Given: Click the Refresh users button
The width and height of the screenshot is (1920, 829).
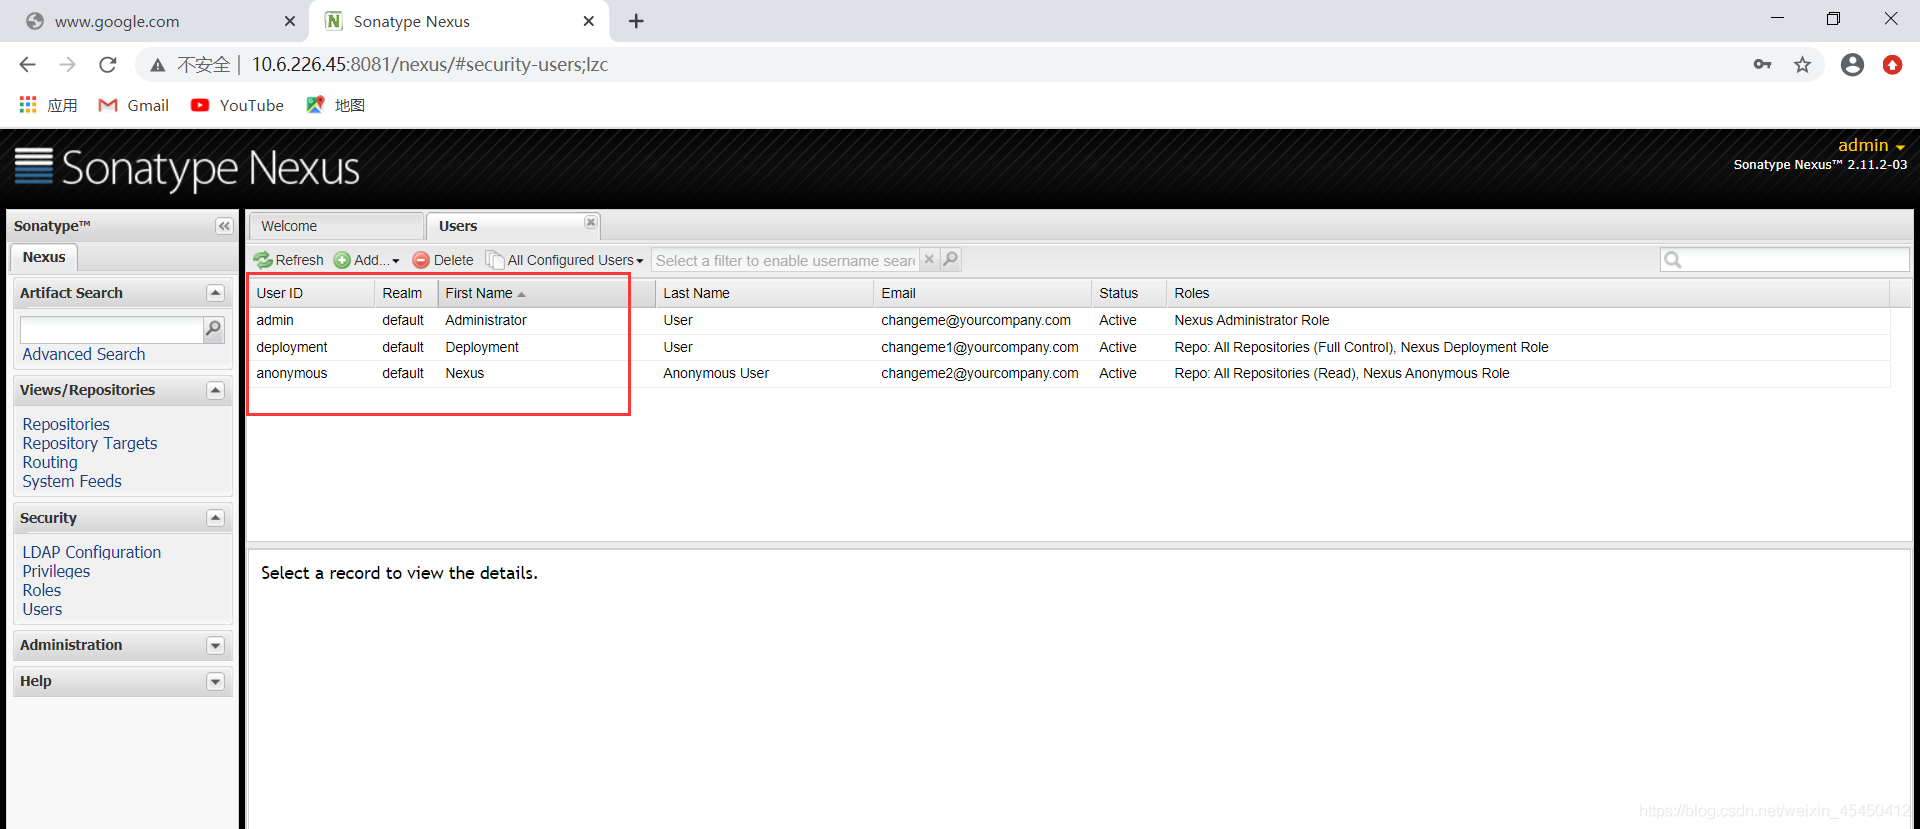Looking at the screenshot, I should (288, 260).
